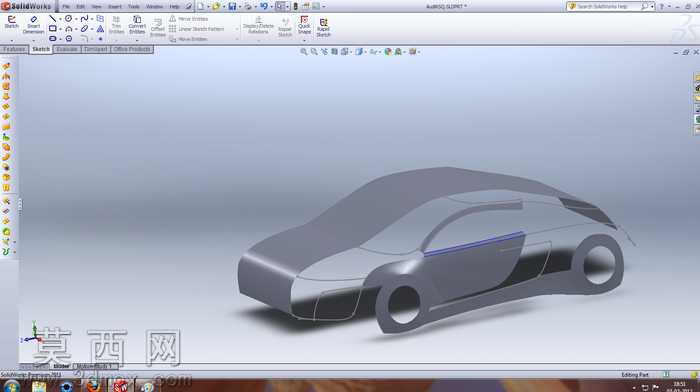Open the help search options dropdown
The height and width of the screenshot is (392, 700).
click(x=652, y=6)
